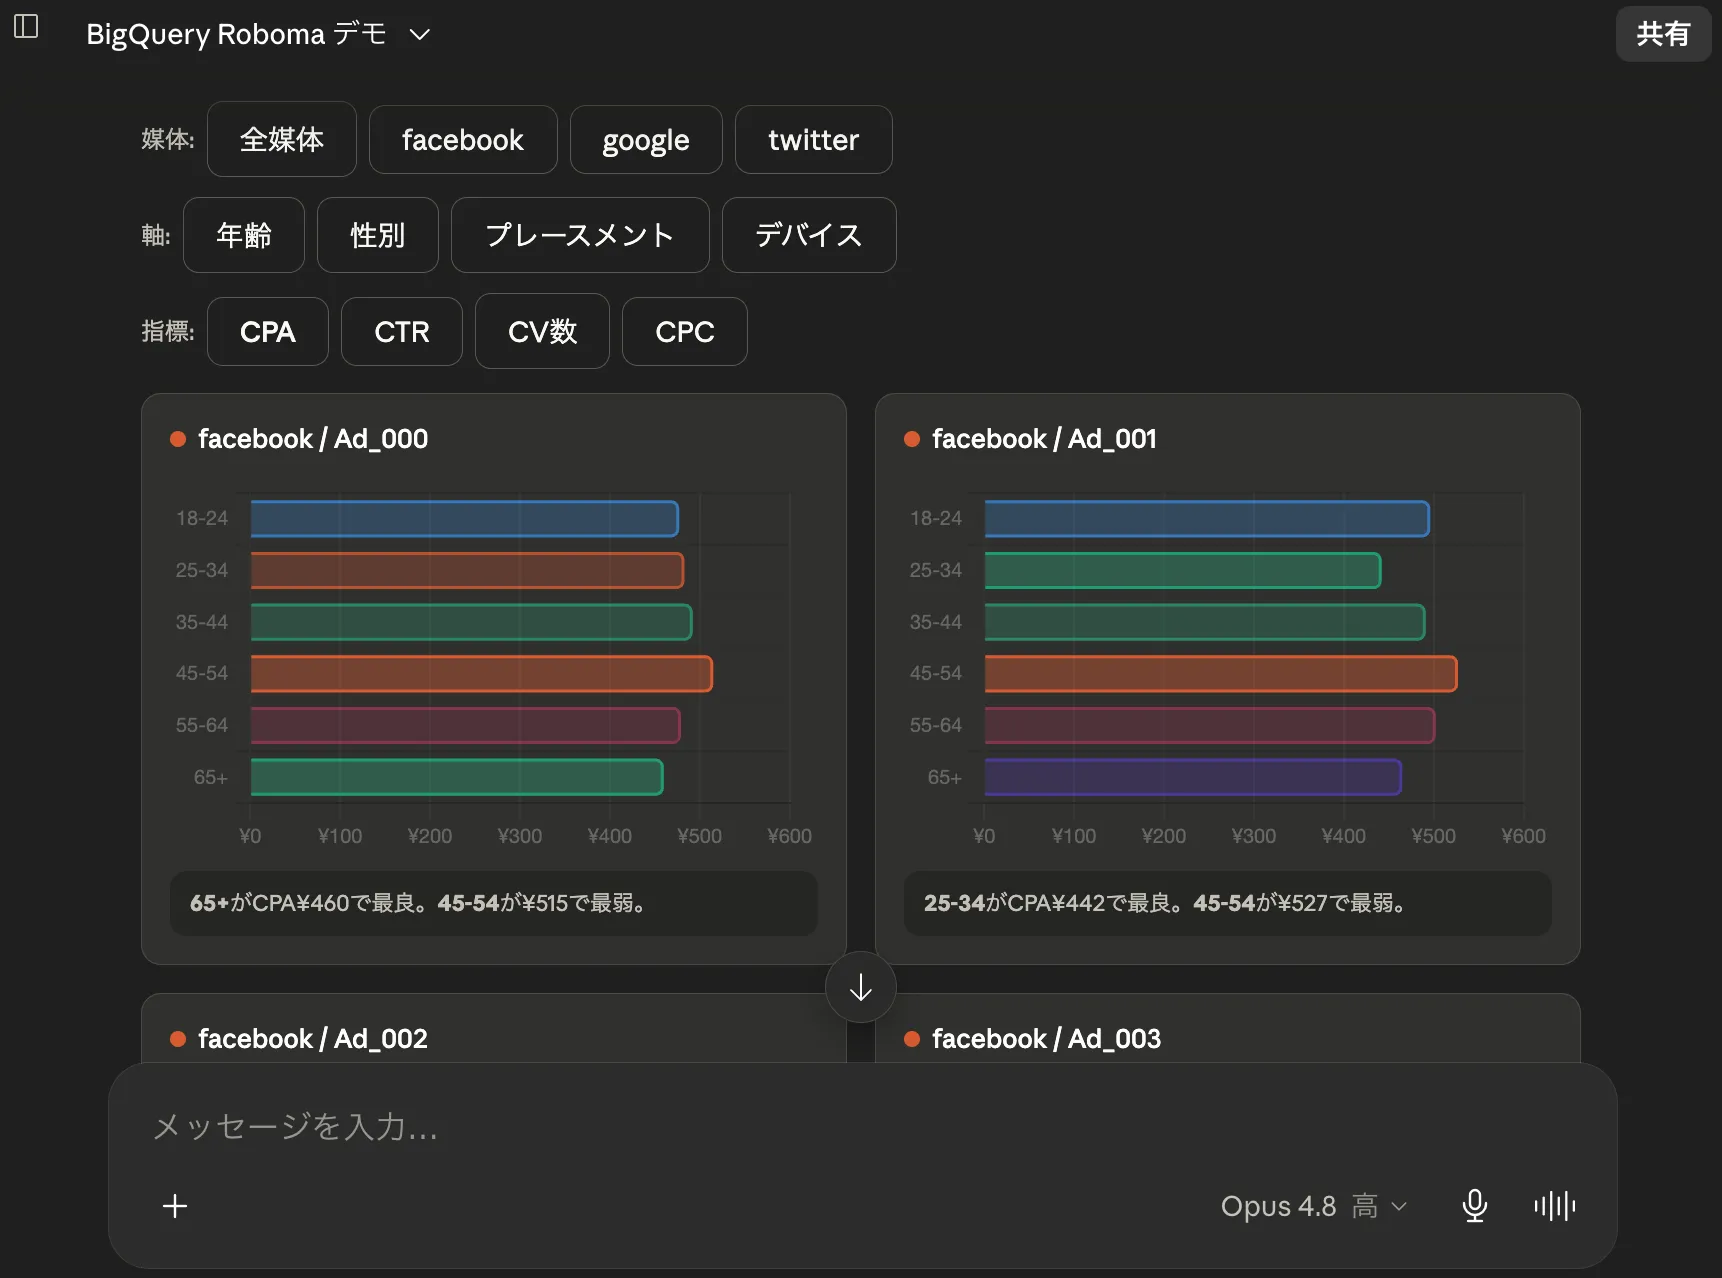Image resolution: width=1722 pixels, height=1278 pixels.
Task: Choose the 性別 axis option
Action: coord(378,235)
